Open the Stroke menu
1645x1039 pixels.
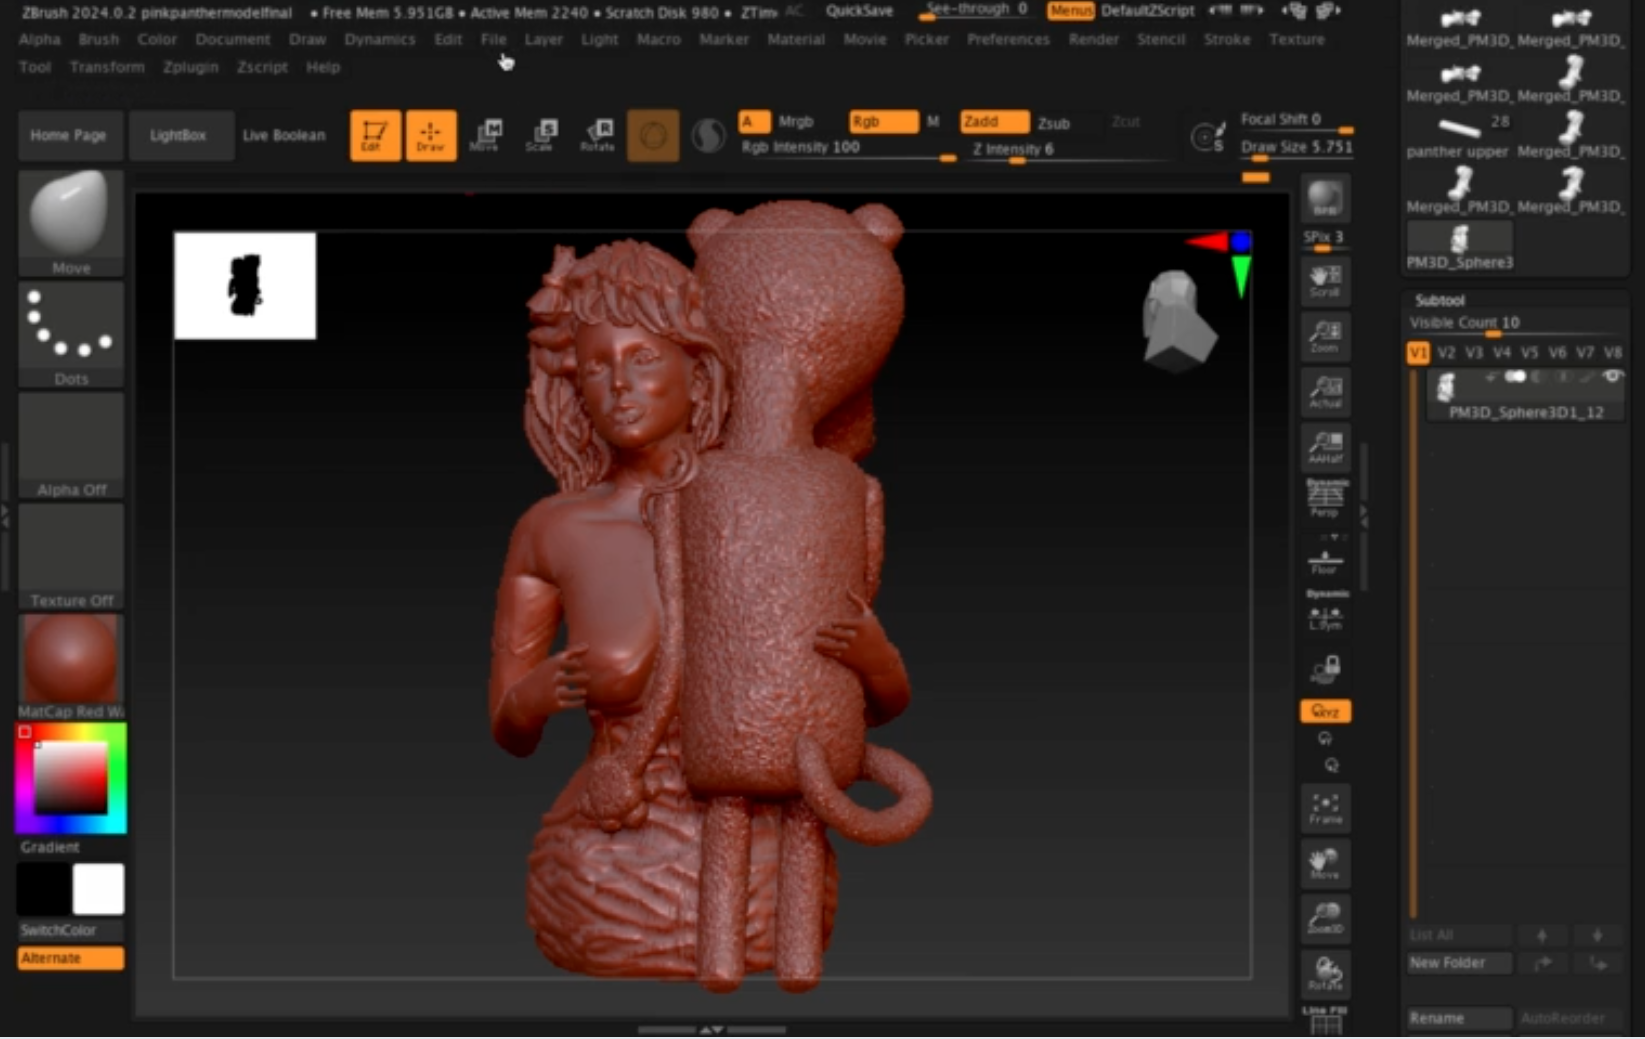click(1227, 39)
